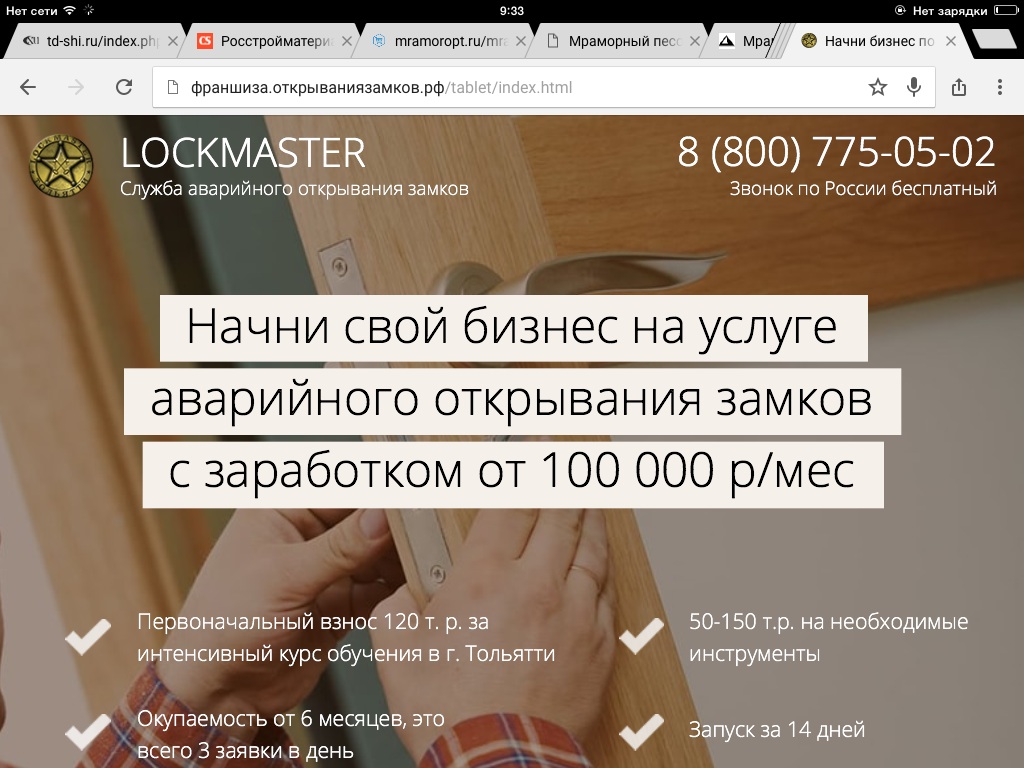The width and height of the screenshot is (1024, 768).
Task: Open the Chrome three-dot menu
Action: [x=999, y=87]
